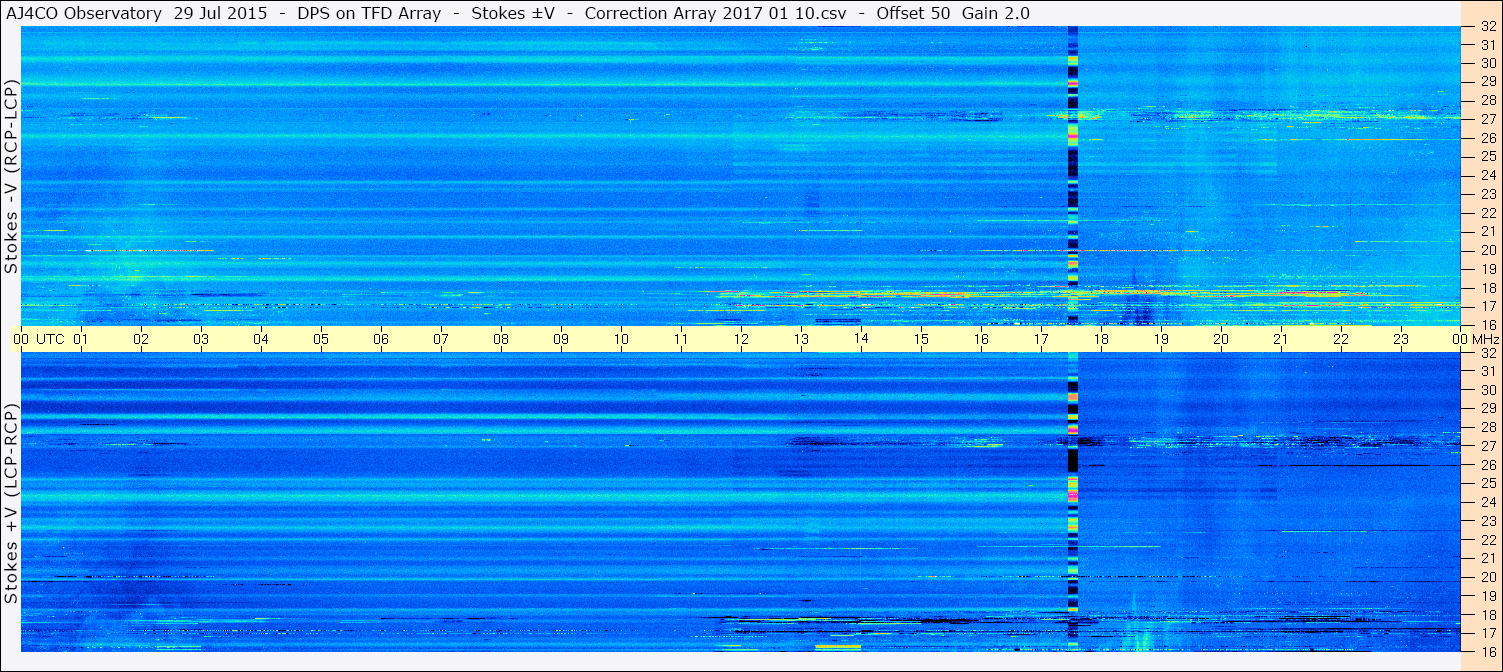
Task: Select the 01 hour tick label
Action: 81,340
